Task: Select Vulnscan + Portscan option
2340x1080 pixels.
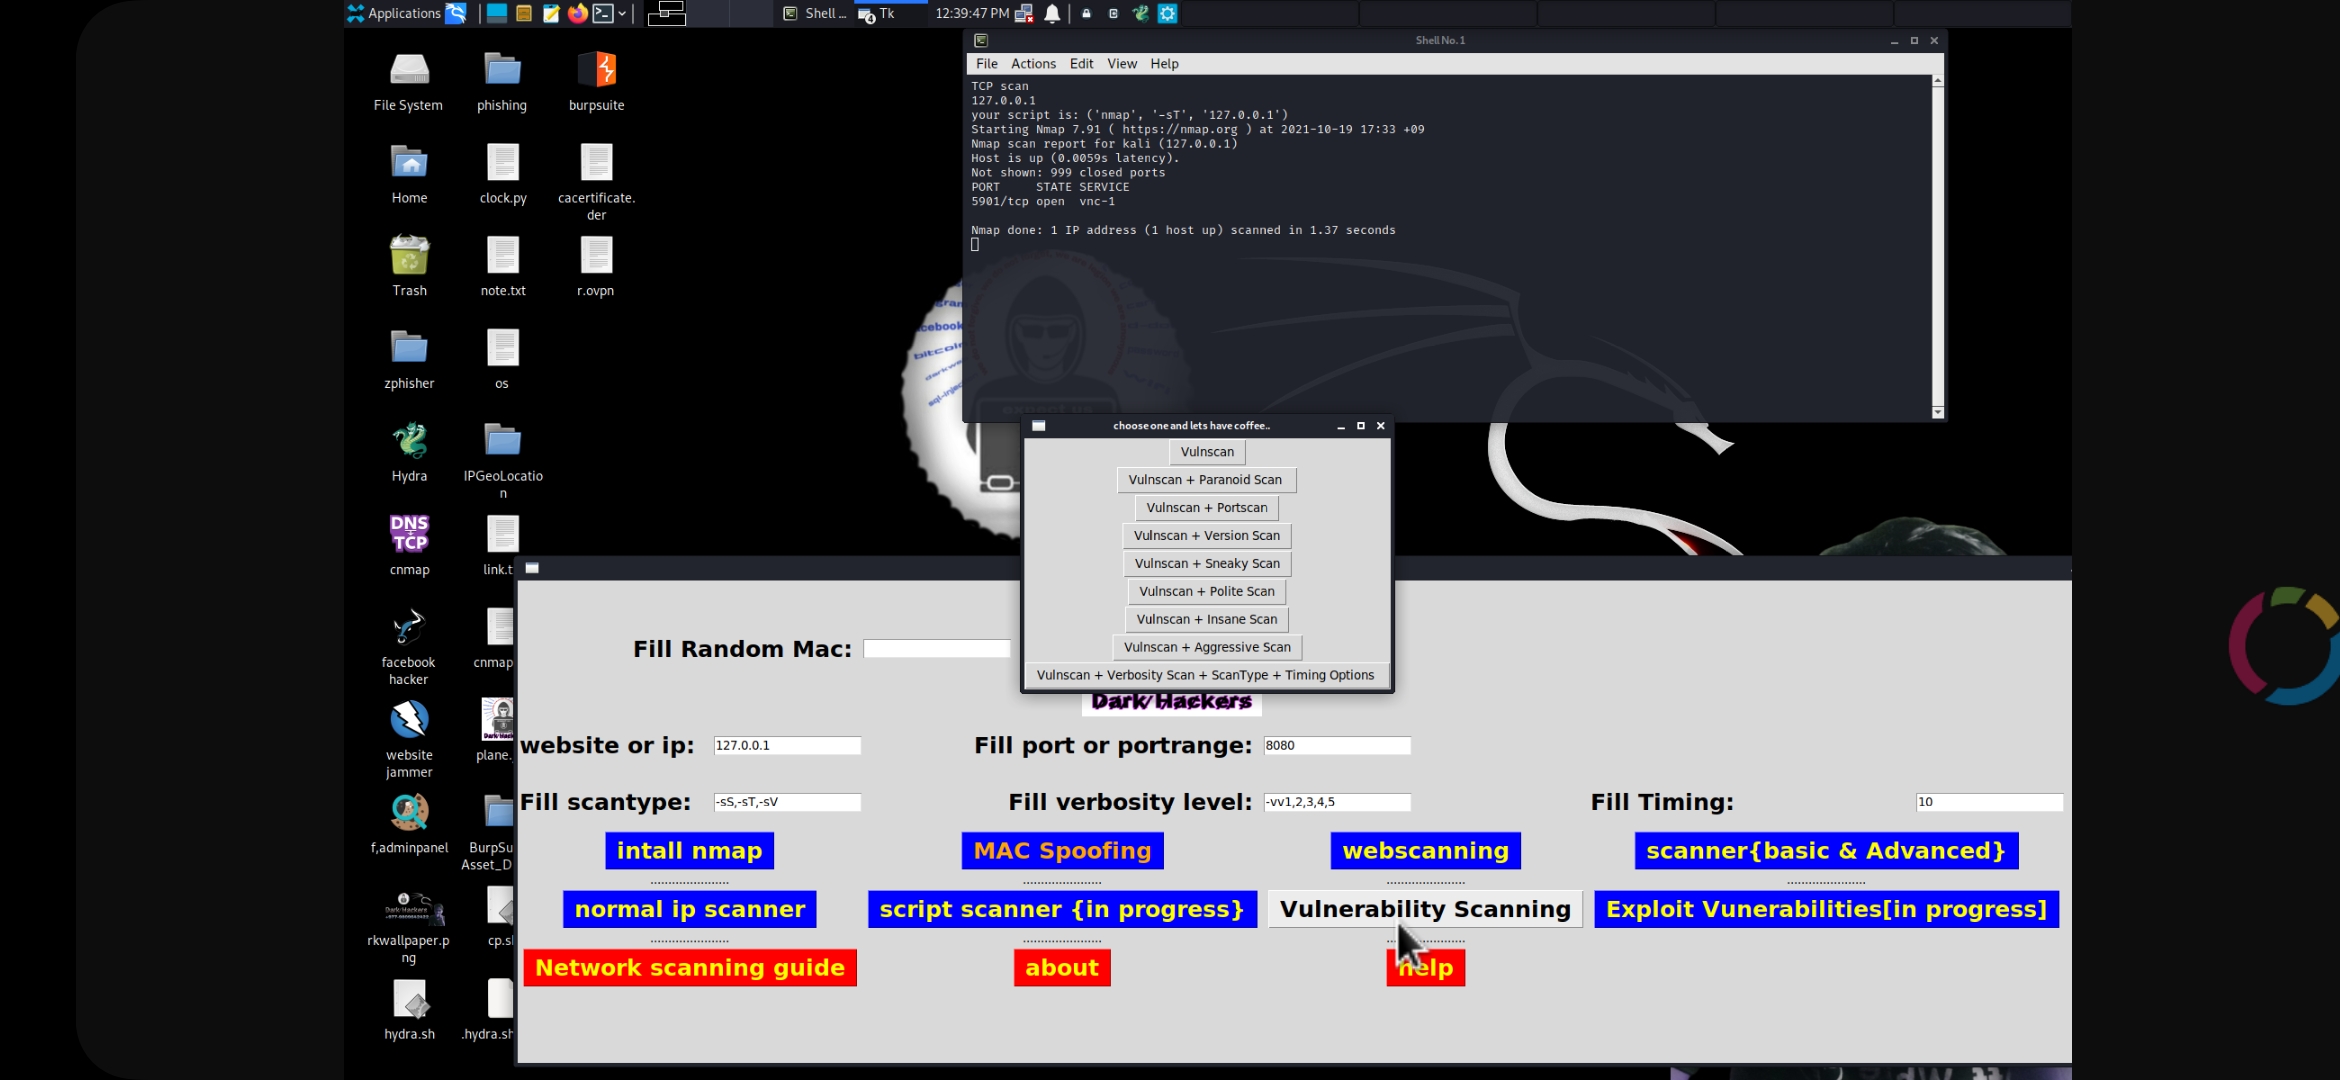Action: [x=1206, y=507]
